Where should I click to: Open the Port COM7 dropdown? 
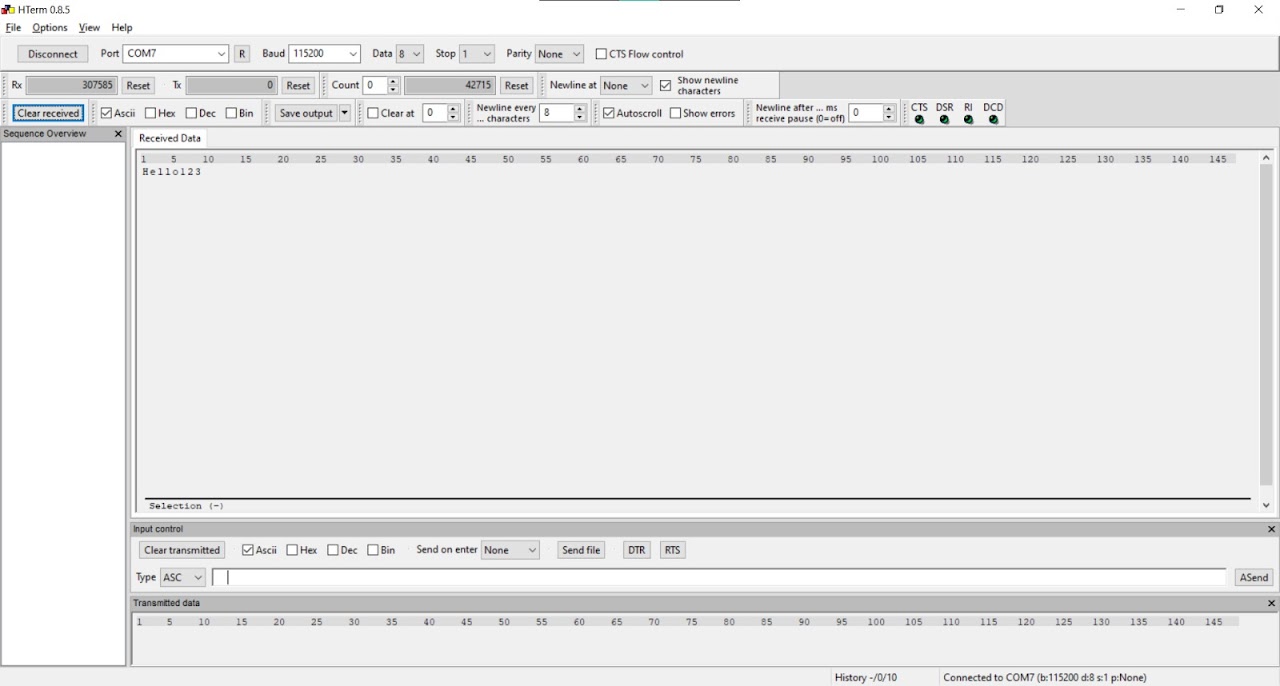point(176,54)
